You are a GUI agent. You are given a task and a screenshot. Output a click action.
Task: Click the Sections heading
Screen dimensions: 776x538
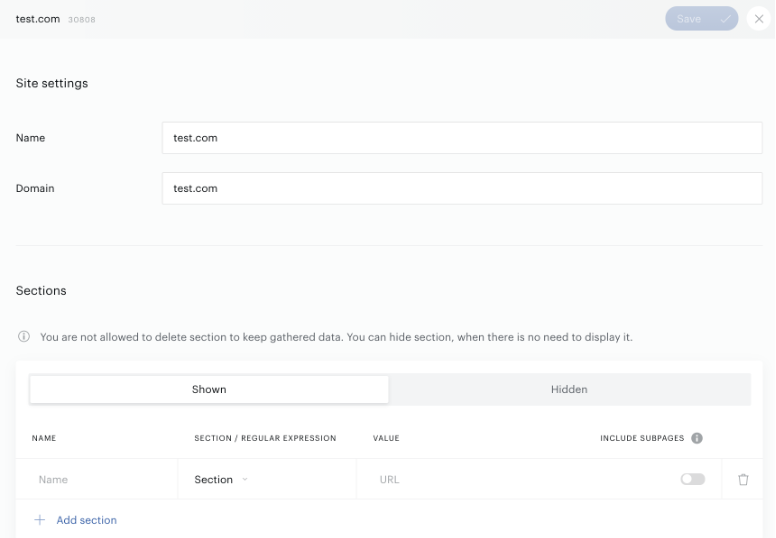(41, 291)
